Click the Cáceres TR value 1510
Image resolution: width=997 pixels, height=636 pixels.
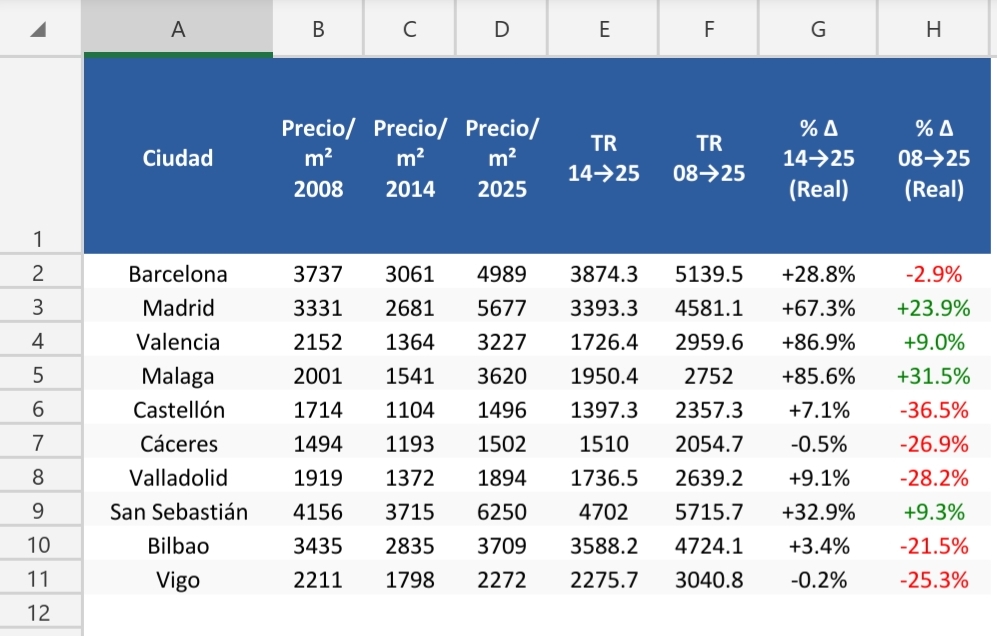click(604, 444)
